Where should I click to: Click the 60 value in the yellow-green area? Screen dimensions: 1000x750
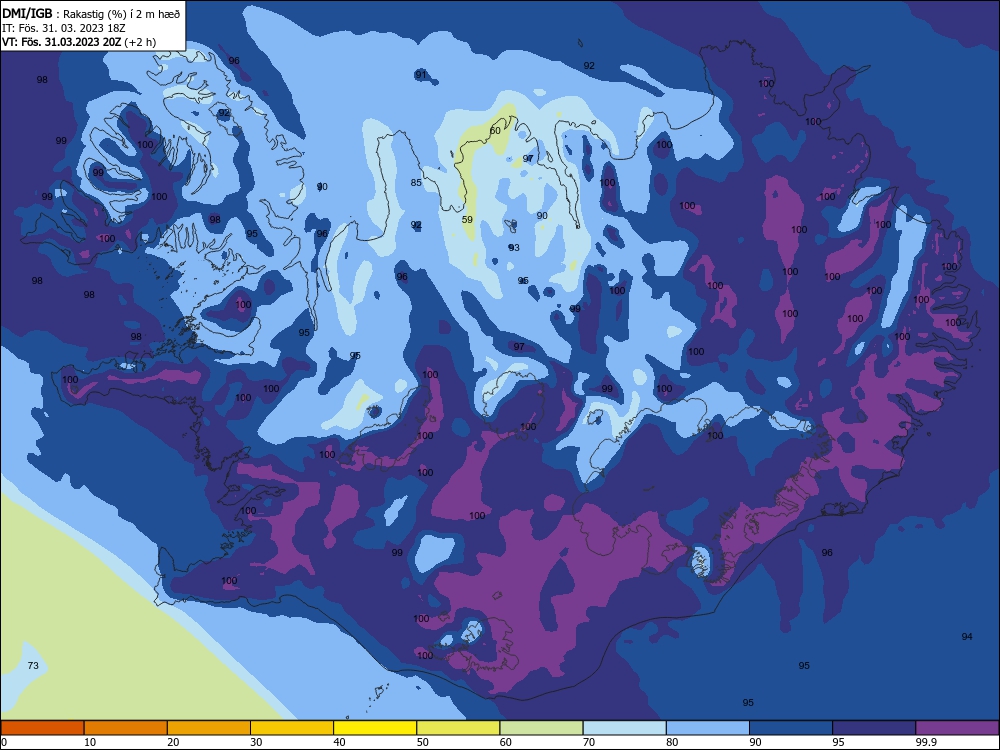click(495, 131)
